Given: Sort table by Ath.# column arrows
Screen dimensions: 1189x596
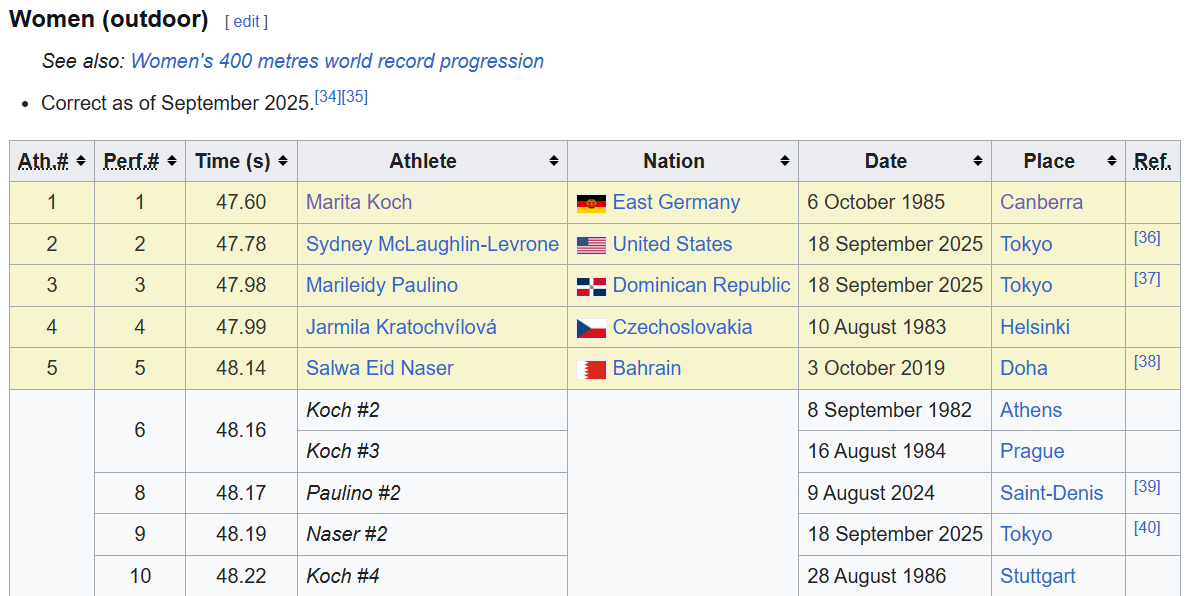Looking at the screenshot, I should (x=81, y=161).
